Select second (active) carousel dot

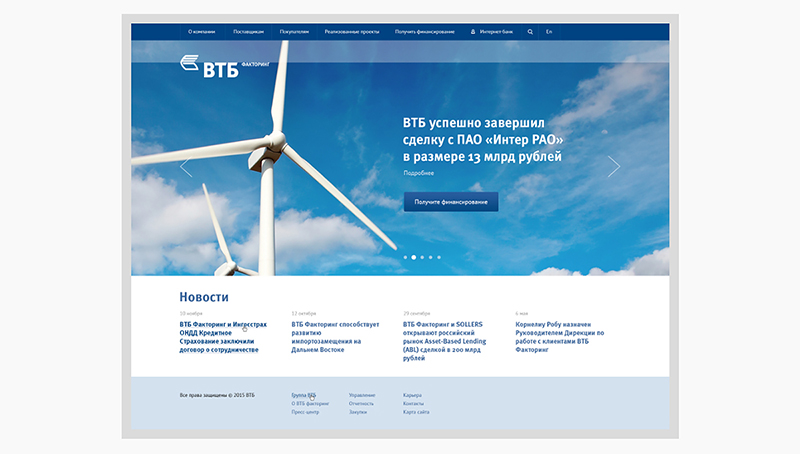click(414, 257)
